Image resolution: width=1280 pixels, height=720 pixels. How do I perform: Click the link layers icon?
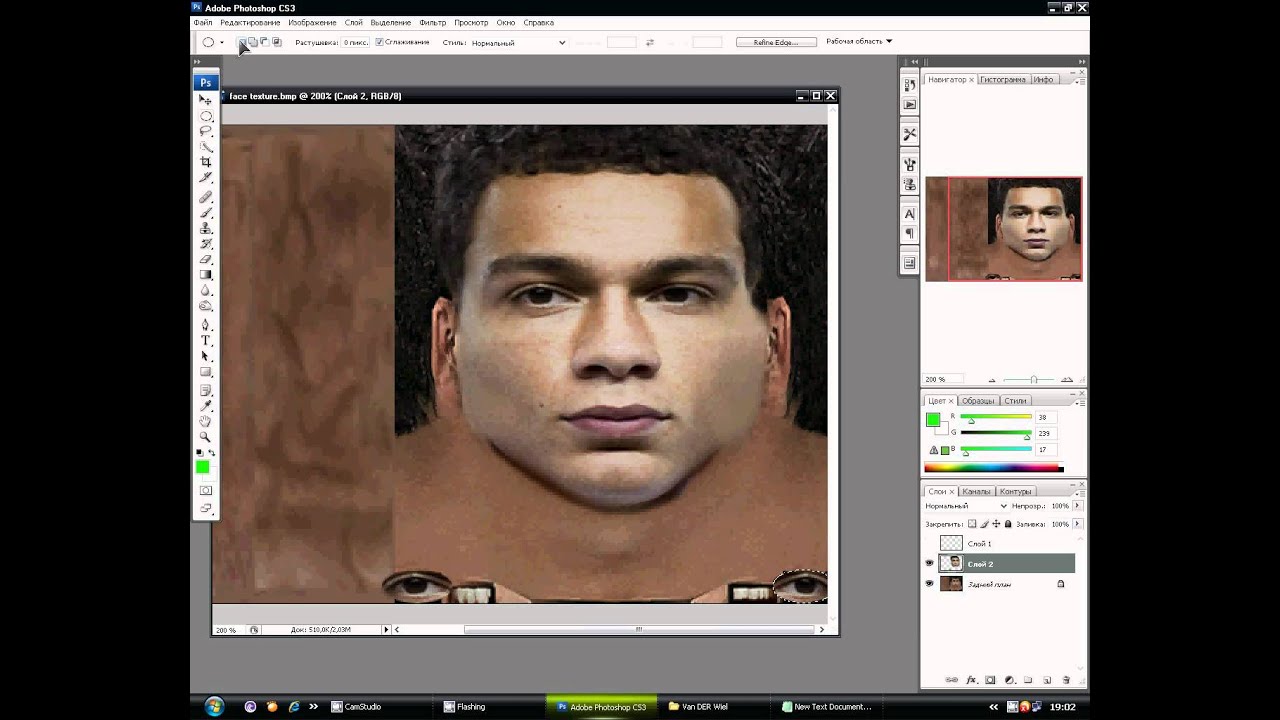click(952, 680)
